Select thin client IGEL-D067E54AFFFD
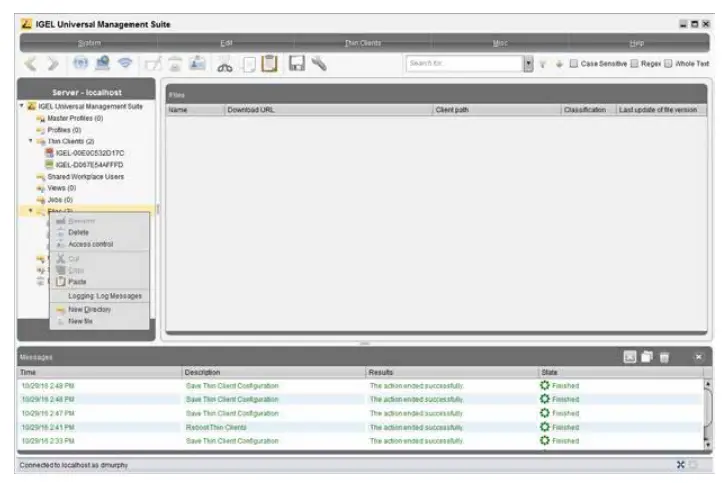The image size is (724, 483). [x=89, y=164]
